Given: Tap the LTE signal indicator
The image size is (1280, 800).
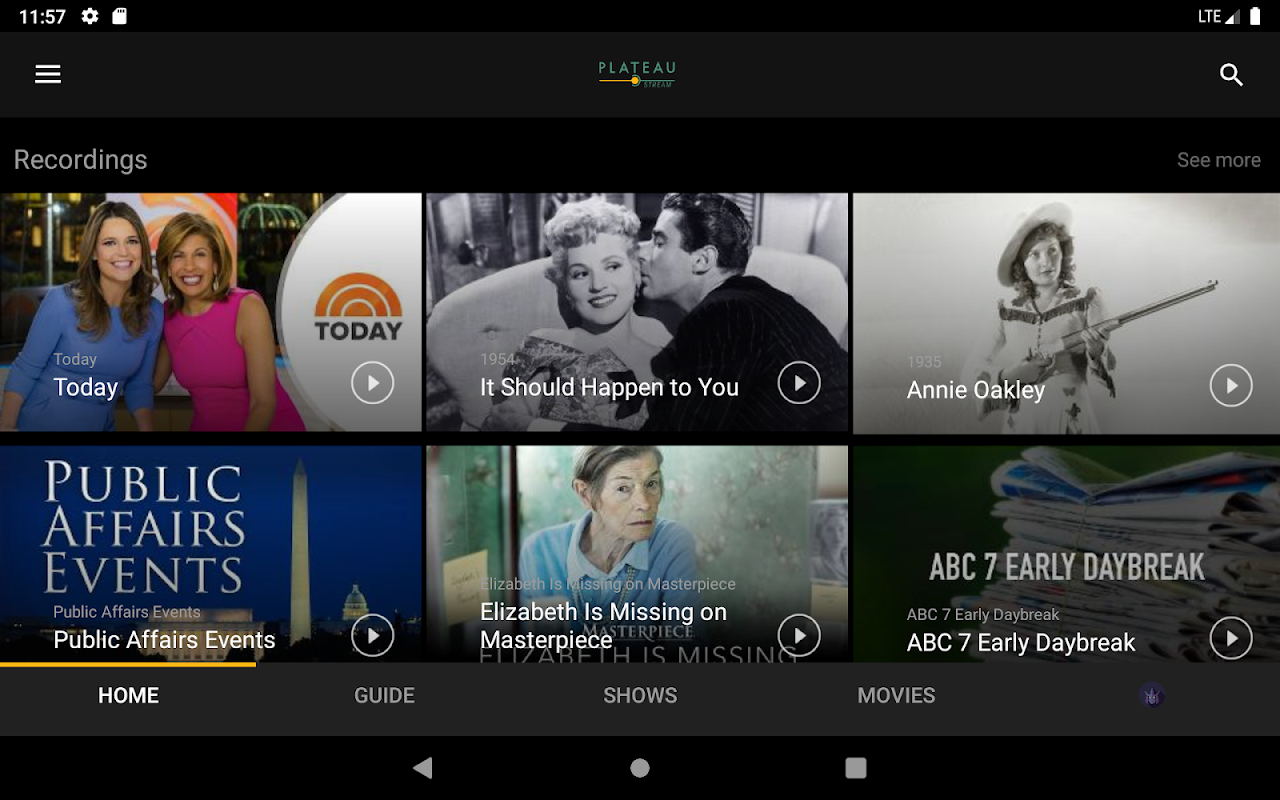Looking at the screenshot, I should click(1218, 16).
